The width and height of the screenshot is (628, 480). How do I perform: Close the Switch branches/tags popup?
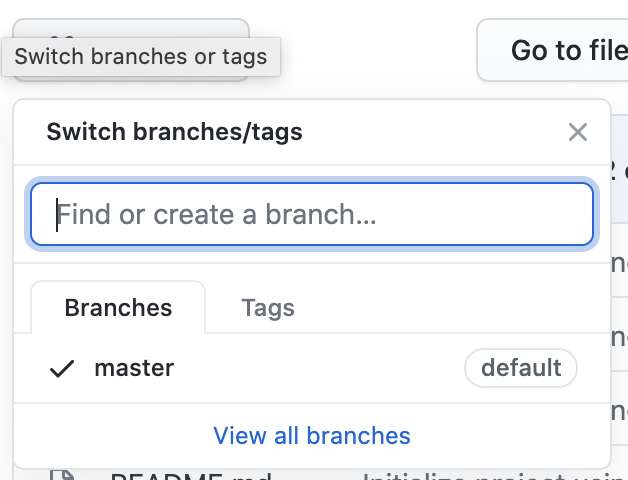tap(578, 132)
